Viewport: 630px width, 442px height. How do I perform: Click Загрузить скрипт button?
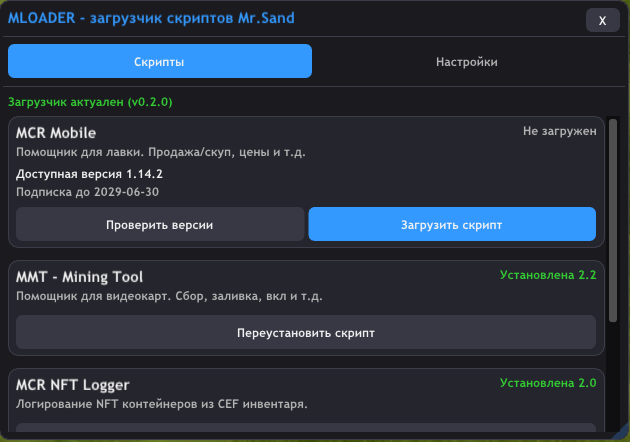tap(452, 224)
